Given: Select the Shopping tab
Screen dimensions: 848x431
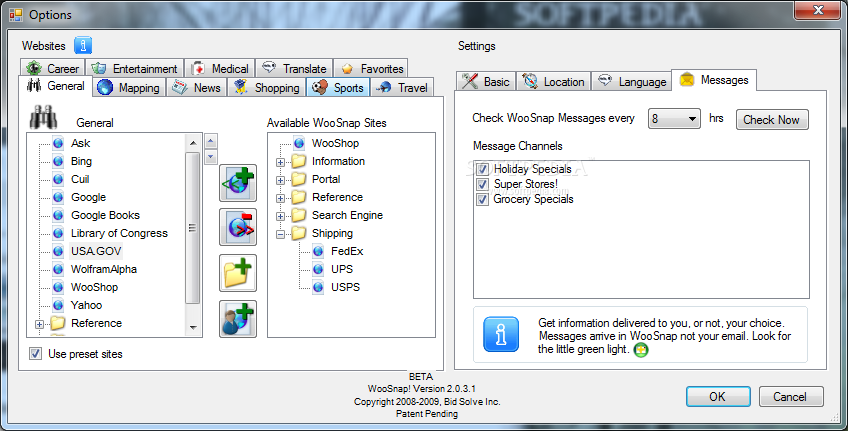Looking at the screenshot, I should point(267,88).
